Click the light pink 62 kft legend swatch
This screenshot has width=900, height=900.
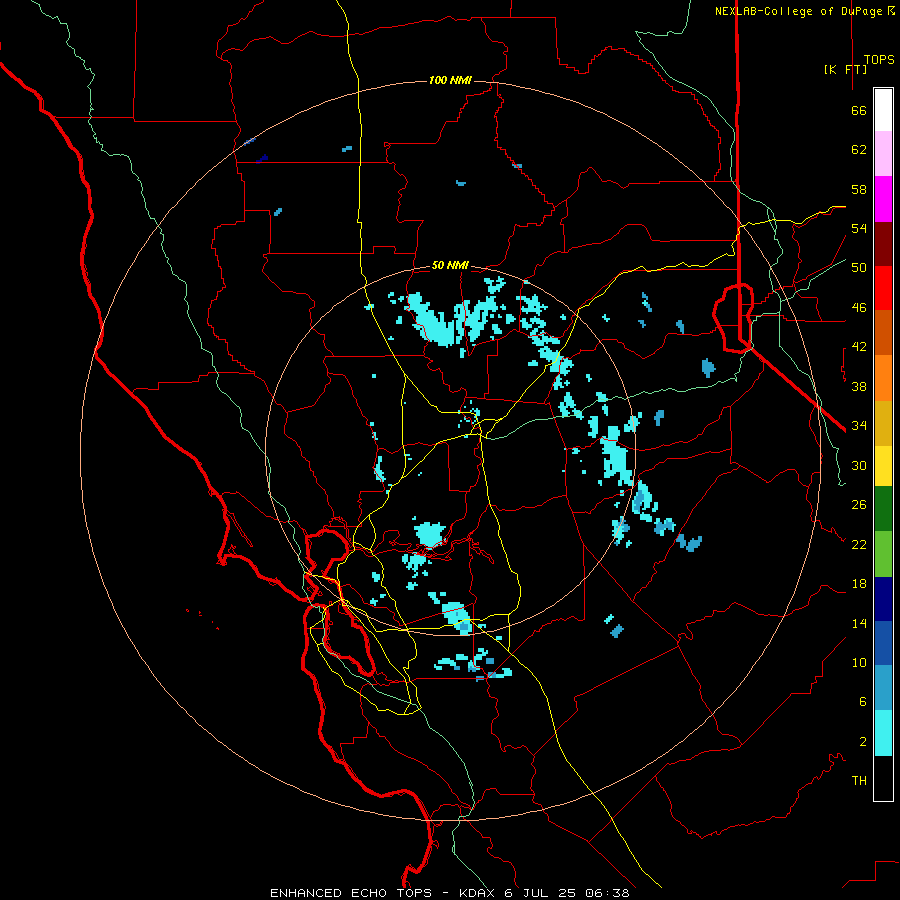click(883, 154)
